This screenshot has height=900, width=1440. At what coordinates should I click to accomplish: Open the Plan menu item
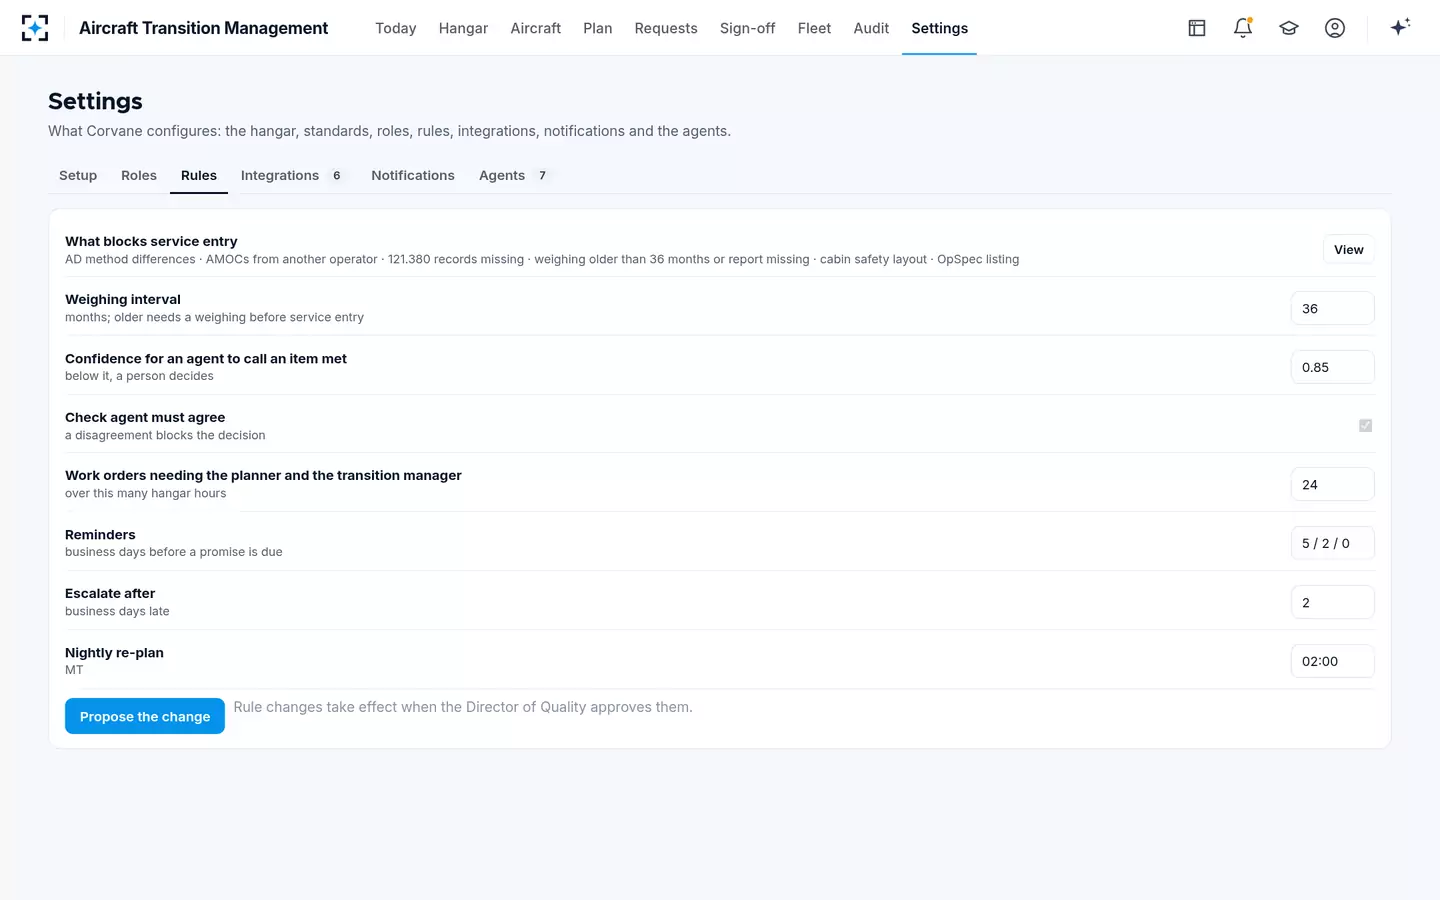pyautogui.click(x=598, y=28)
